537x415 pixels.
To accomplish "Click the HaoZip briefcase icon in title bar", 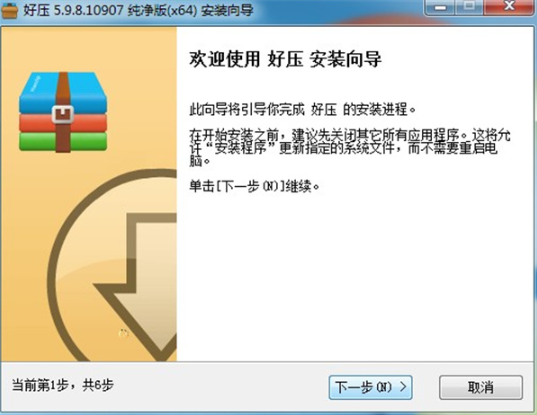I will point(9,10).
